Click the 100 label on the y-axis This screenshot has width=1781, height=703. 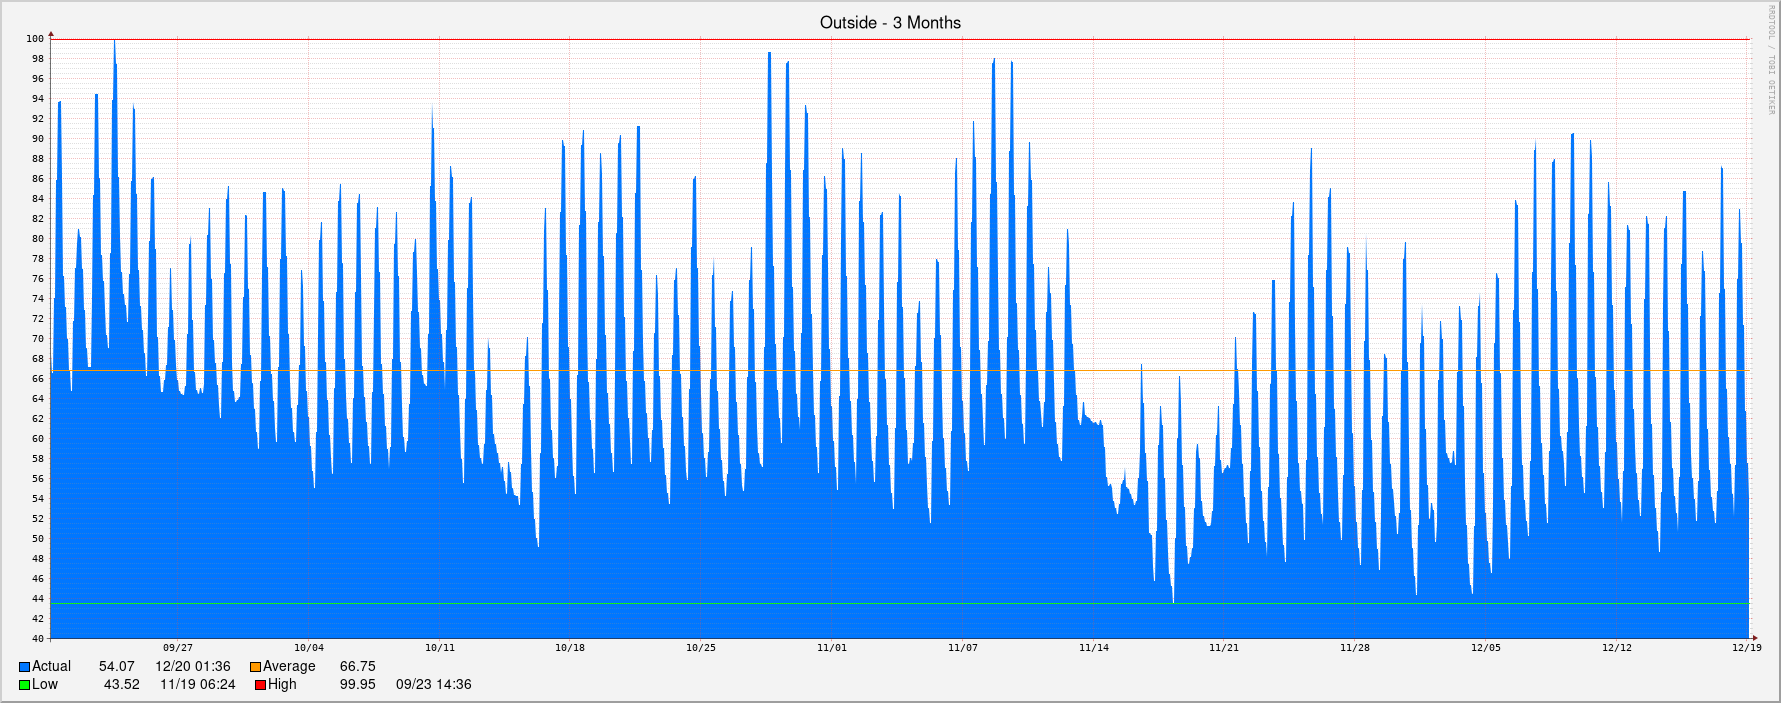(35, 39)
